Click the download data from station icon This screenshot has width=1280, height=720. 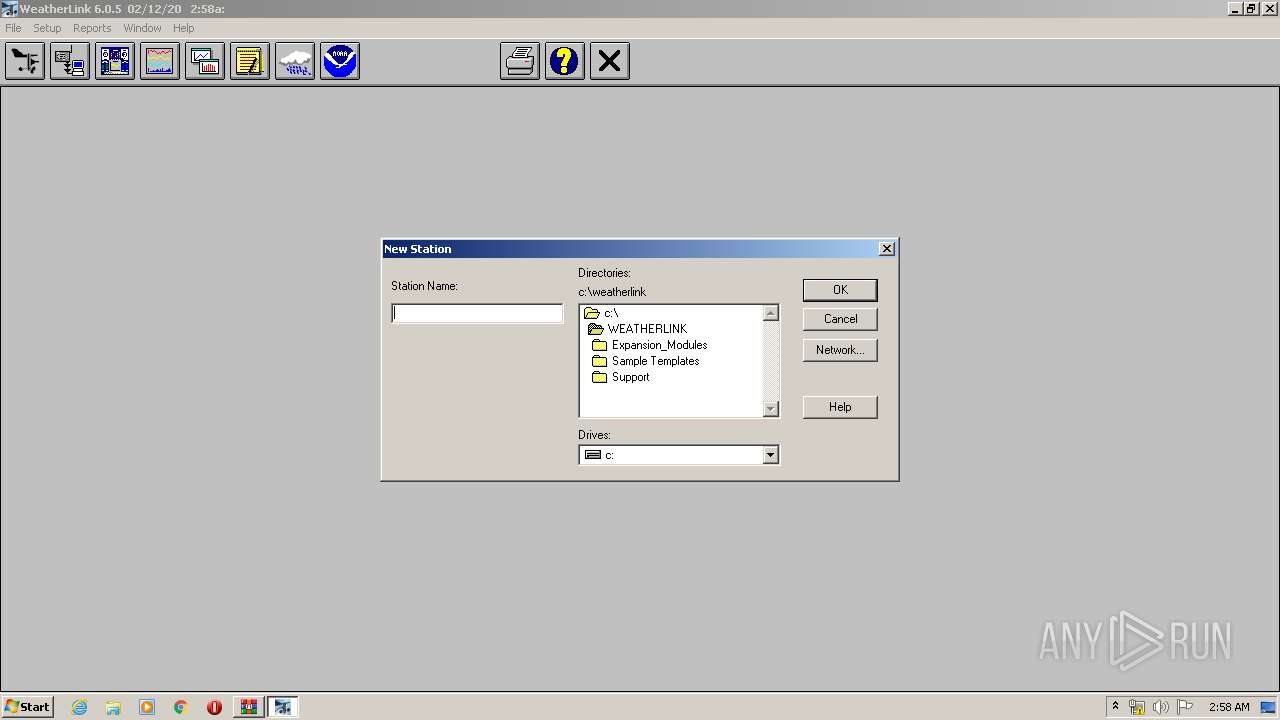point(70,61)
